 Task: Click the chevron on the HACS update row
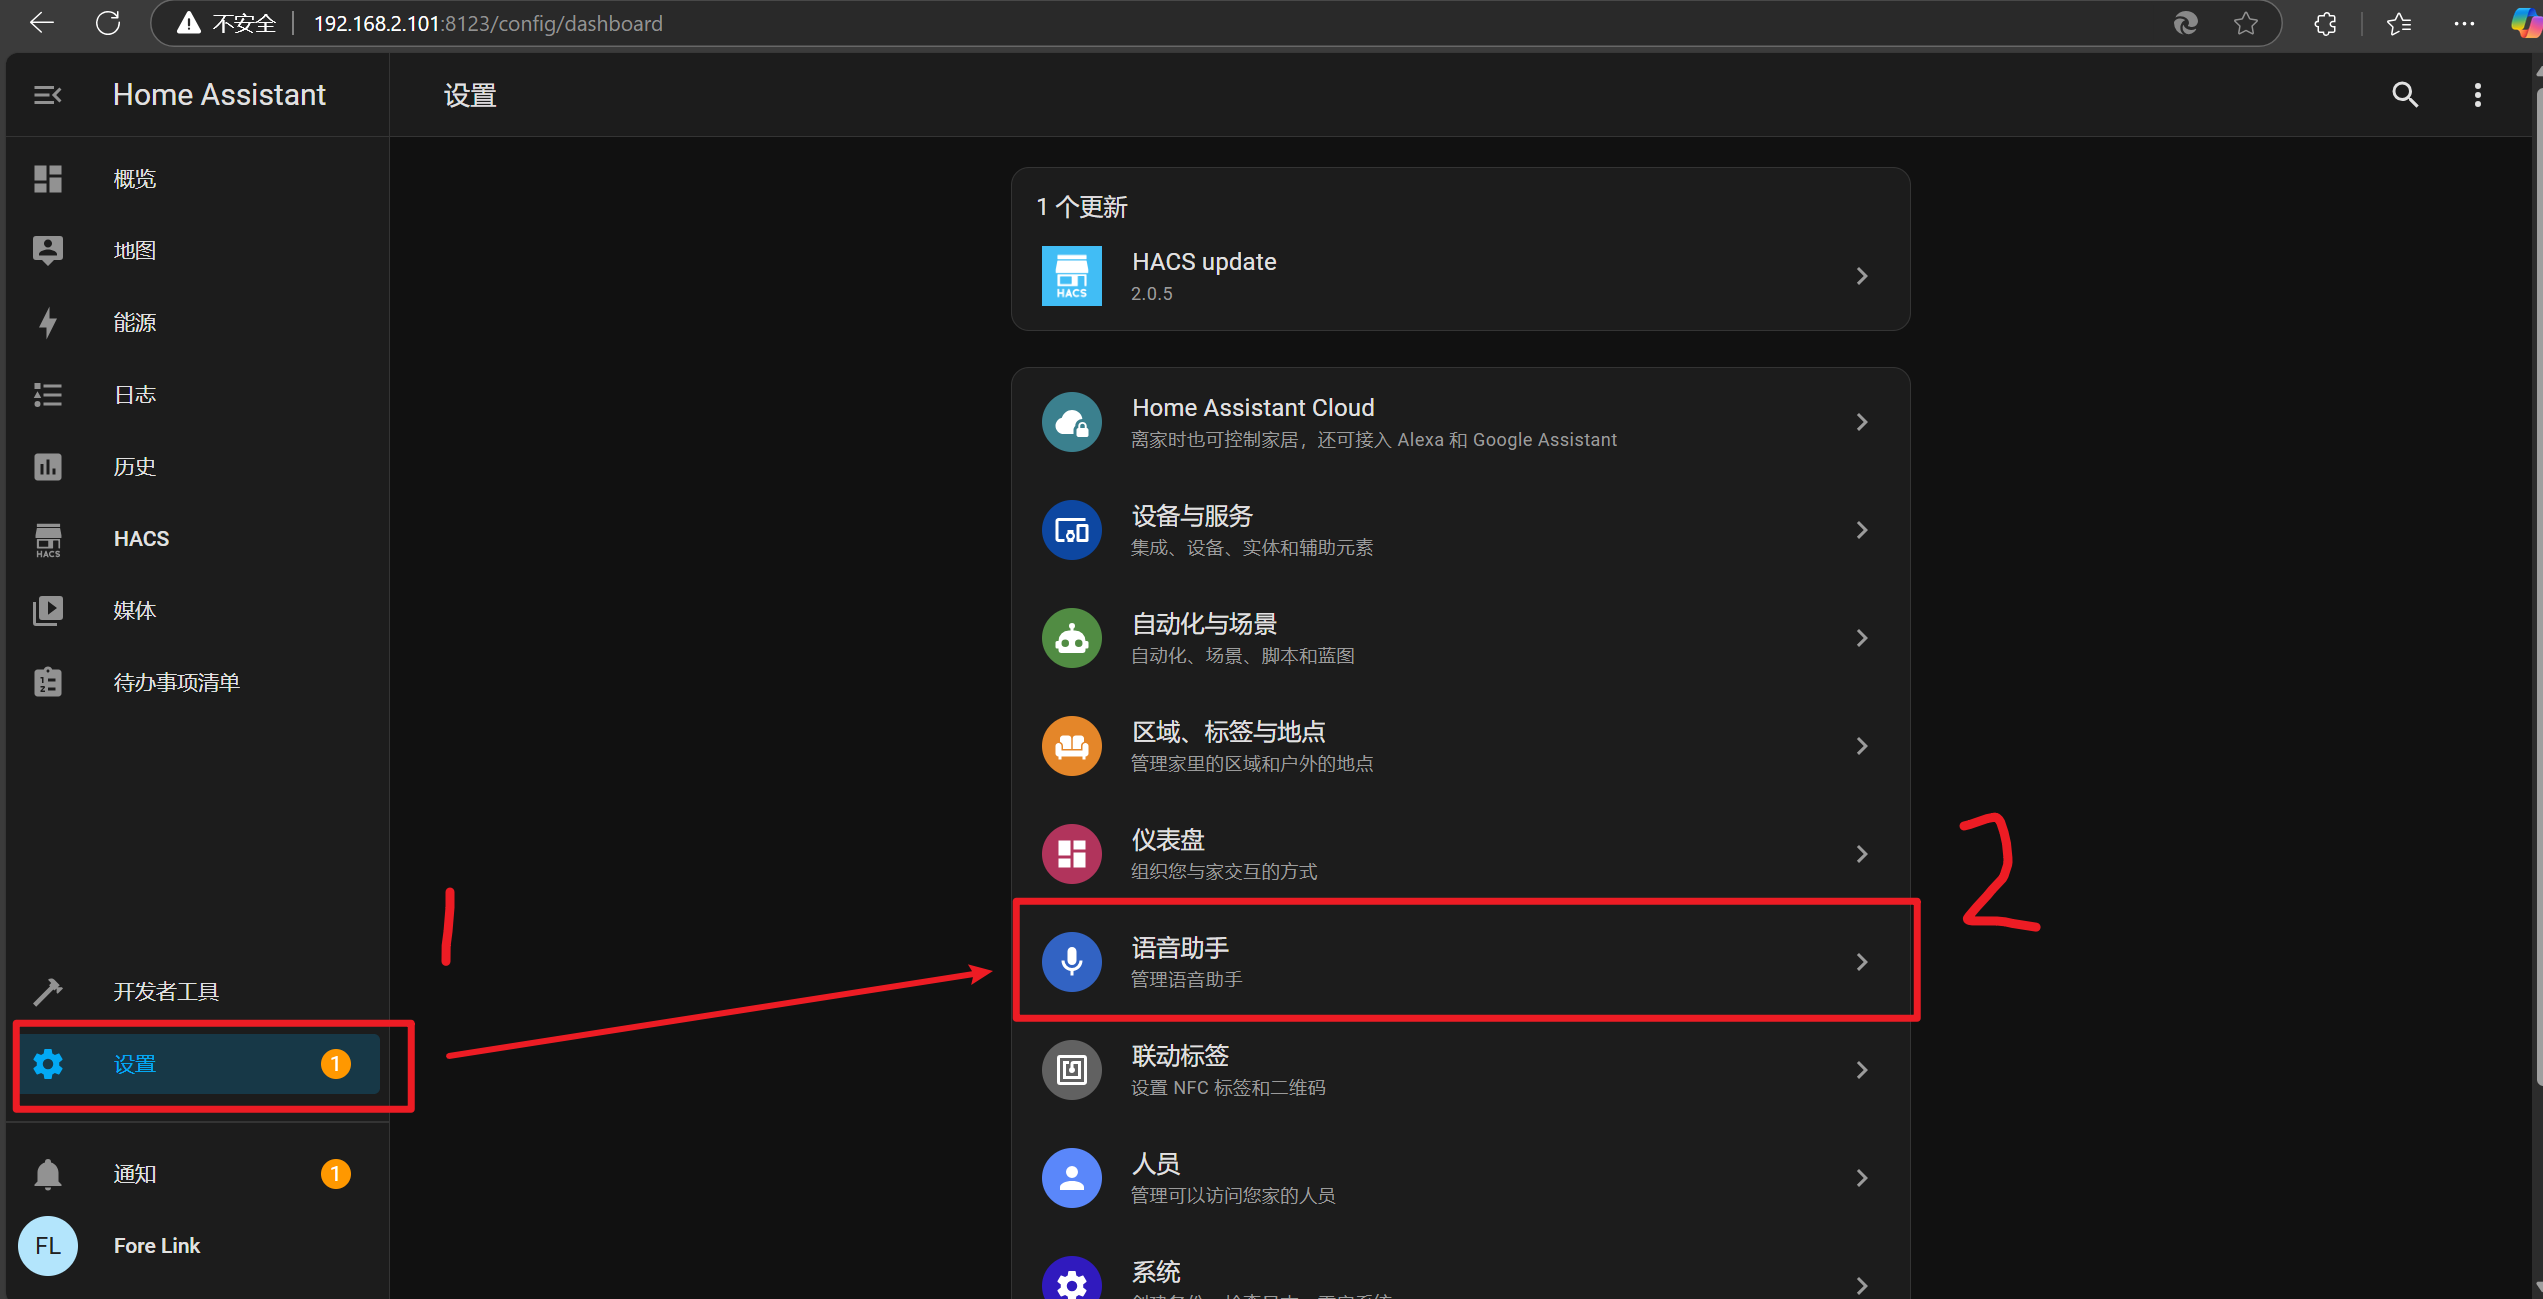click(1861, 276)
